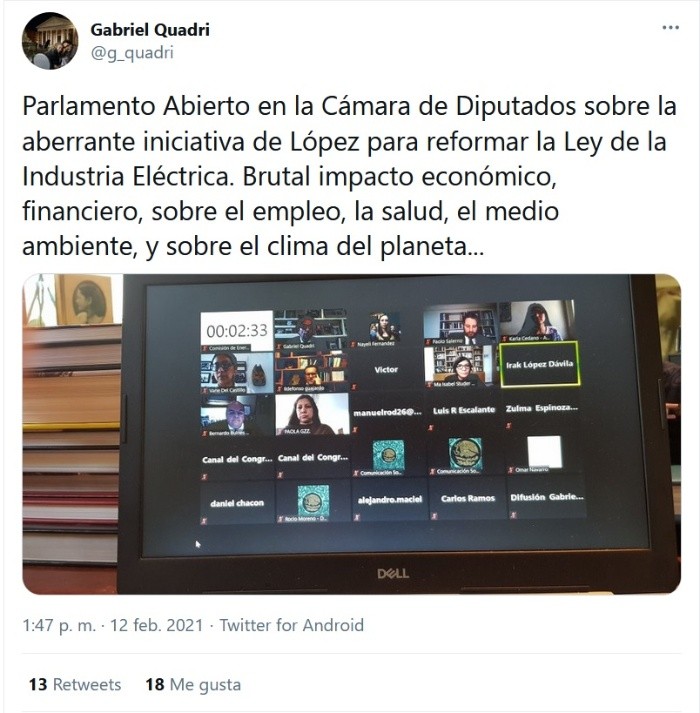The width and height of the screenshot is (700, 713).
Task: Open the 1:47 p. m. 12 feb. 2021 timestamp
Action: [113, 625]
